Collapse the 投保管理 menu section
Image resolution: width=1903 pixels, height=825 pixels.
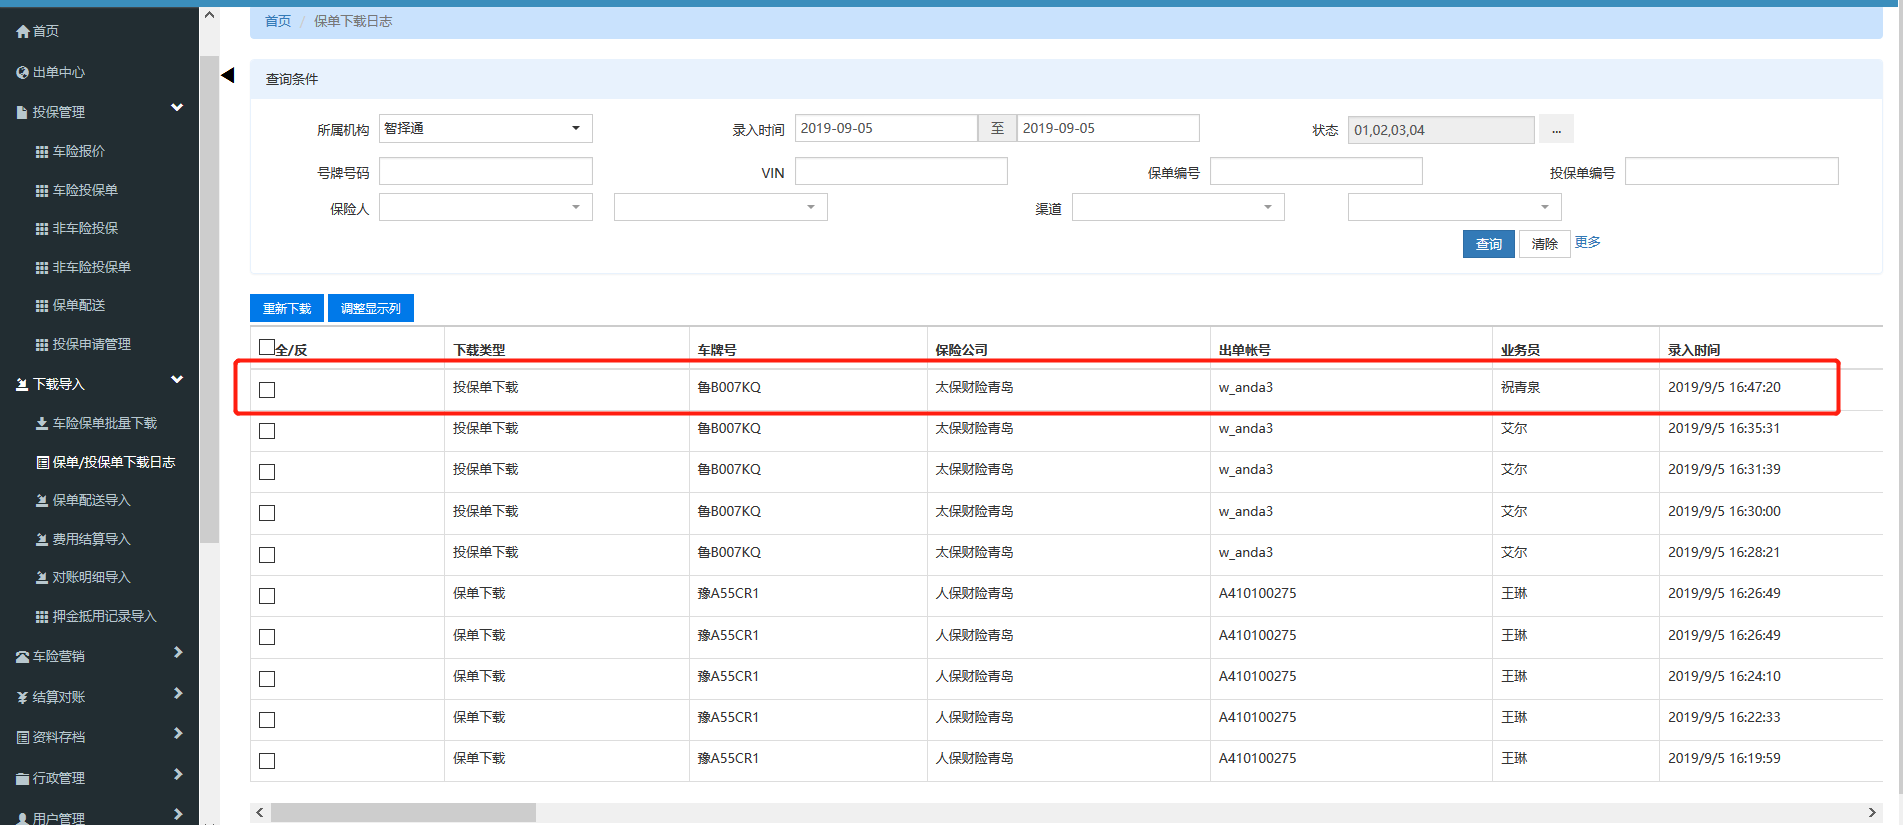click(177, 108)
